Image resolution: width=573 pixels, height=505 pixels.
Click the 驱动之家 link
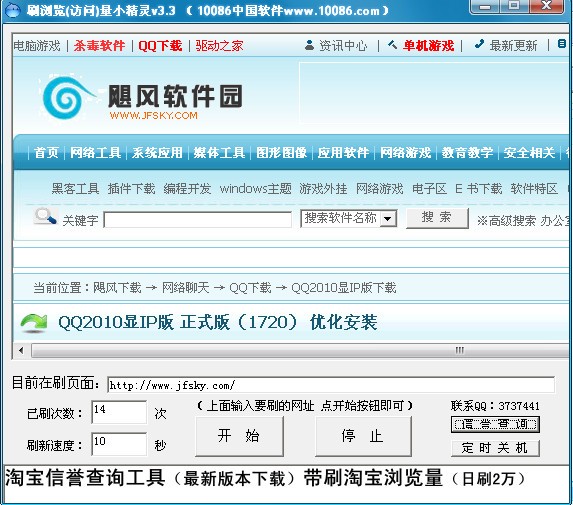[x=219, y=46]
